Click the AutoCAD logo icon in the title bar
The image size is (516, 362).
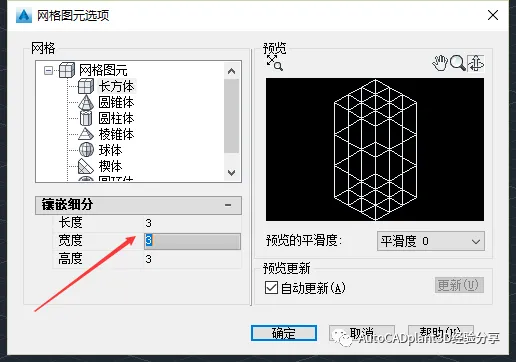(24, 16)
